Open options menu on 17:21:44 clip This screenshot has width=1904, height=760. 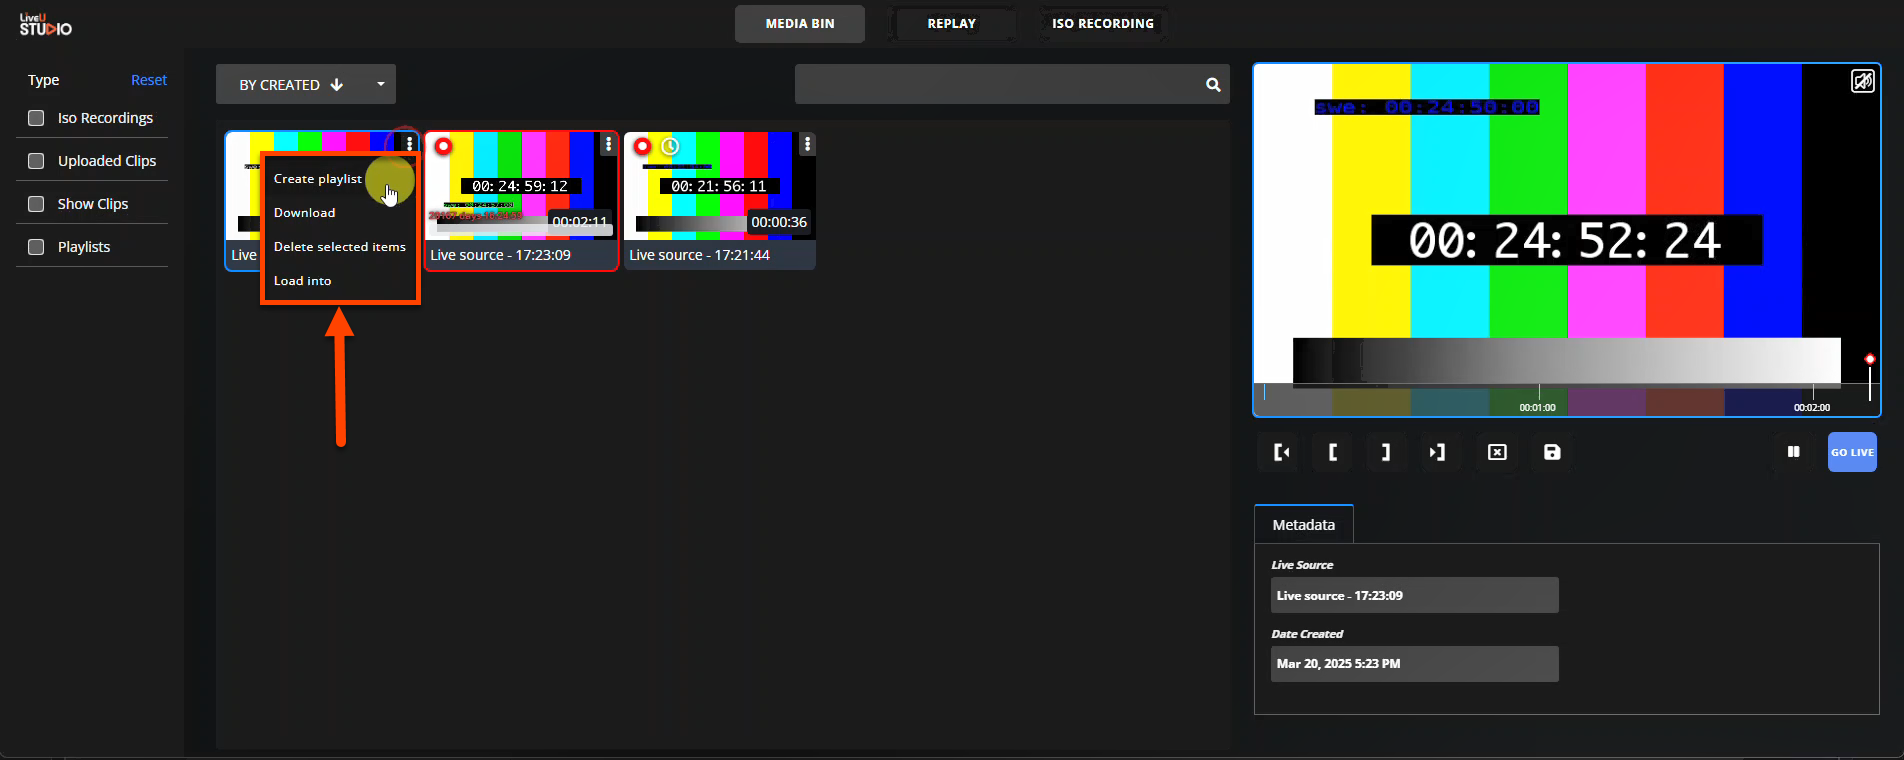[807, 144]
